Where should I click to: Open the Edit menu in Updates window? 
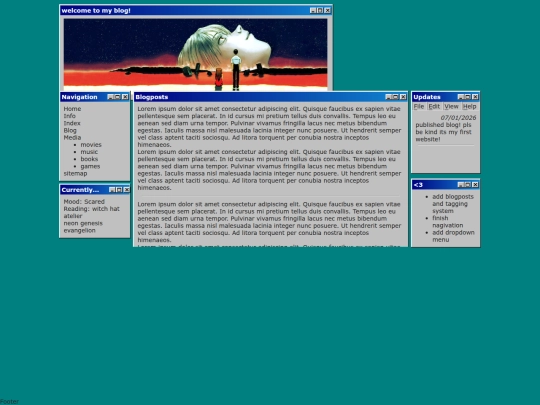(x=434, y=106)
